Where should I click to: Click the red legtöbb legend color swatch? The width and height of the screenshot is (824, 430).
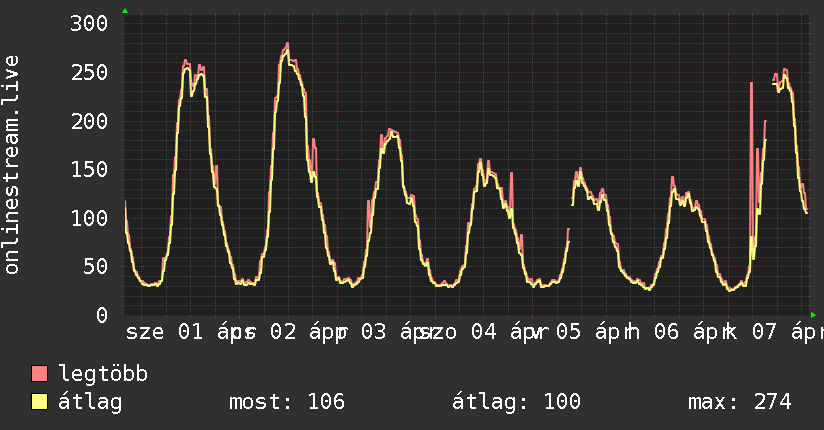40,374
